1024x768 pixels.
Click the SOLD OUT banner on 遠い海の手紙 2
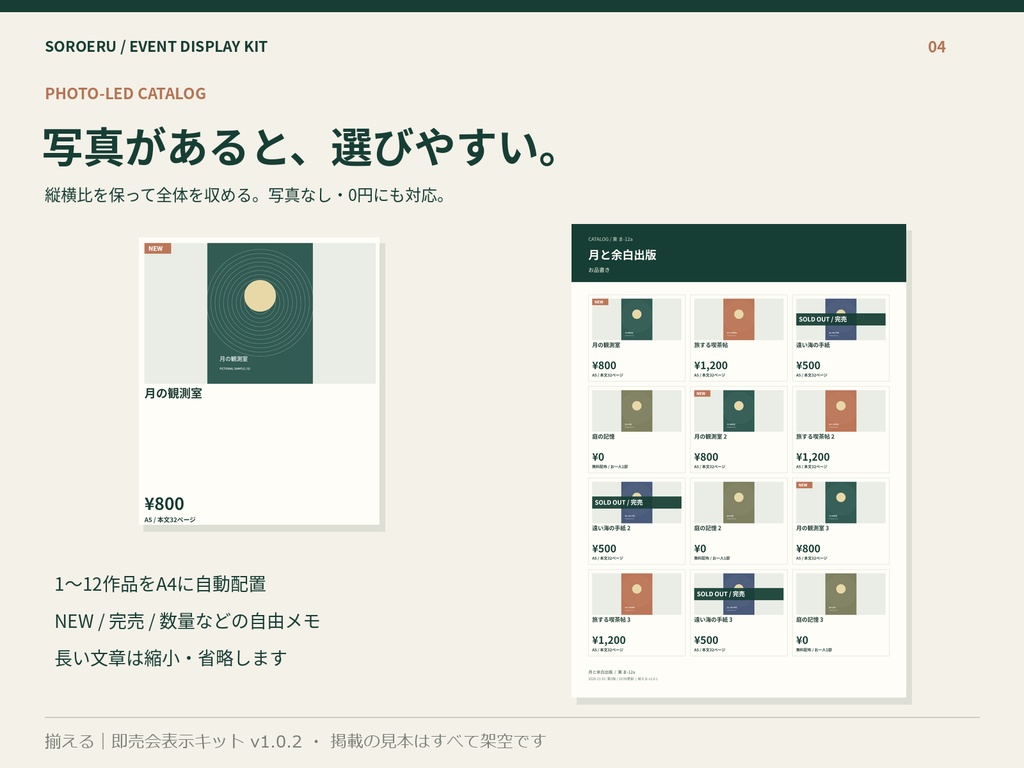tap(637, 502)
